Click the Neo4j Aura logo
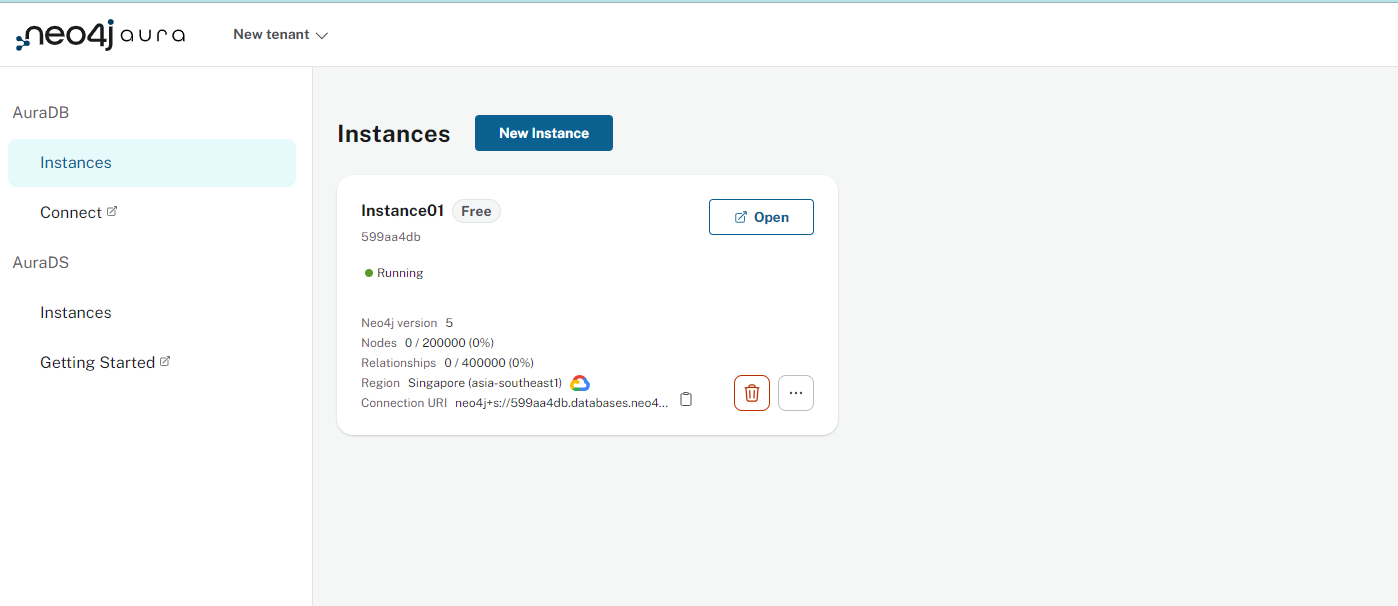Viewport: 1398px width, 606px height. coord(100,33)
